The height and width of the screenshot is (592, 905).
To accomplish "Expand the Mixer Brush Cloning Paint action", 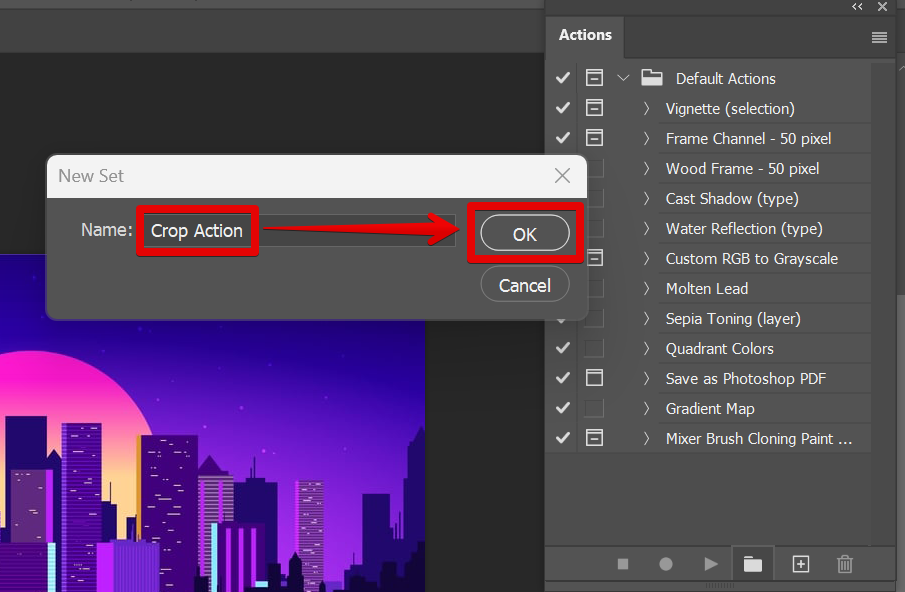I will click(646, 439).
